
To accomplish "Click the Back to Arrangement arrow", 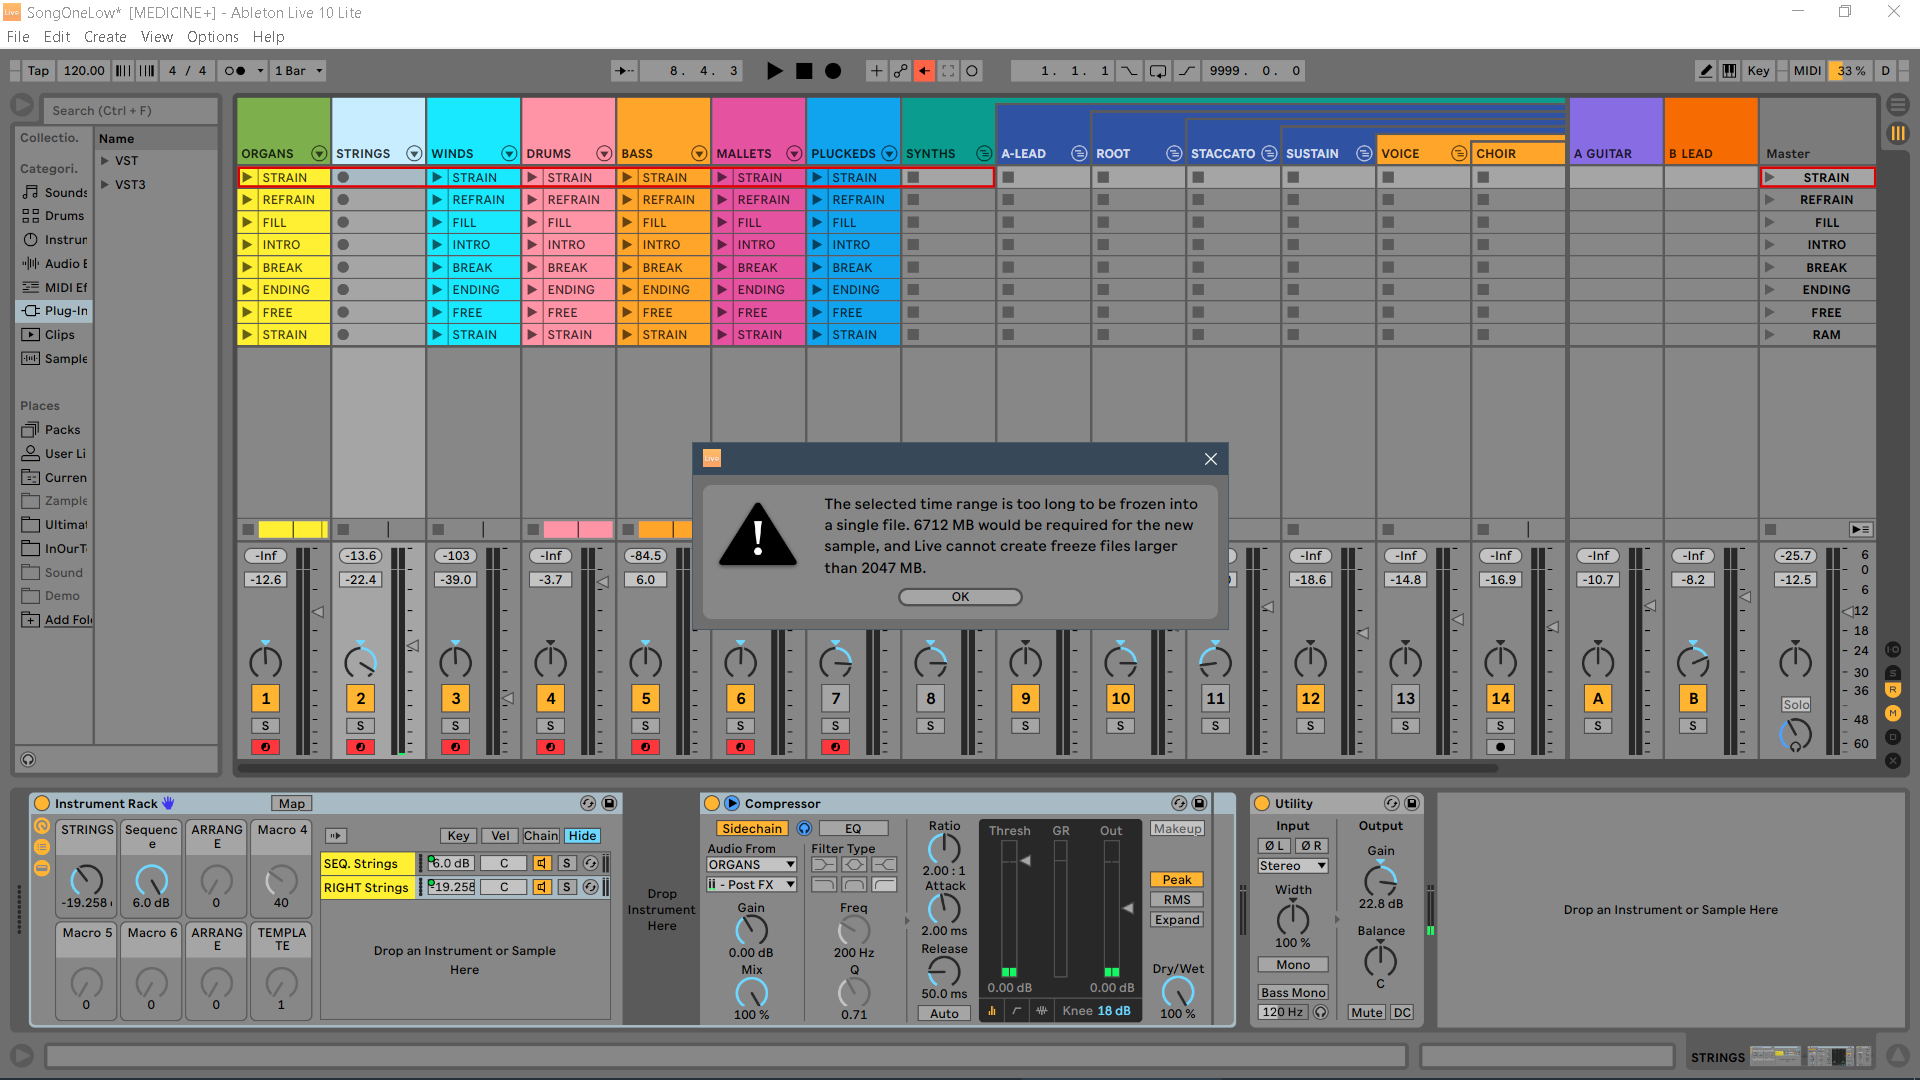I will click(x=924, y=71).
